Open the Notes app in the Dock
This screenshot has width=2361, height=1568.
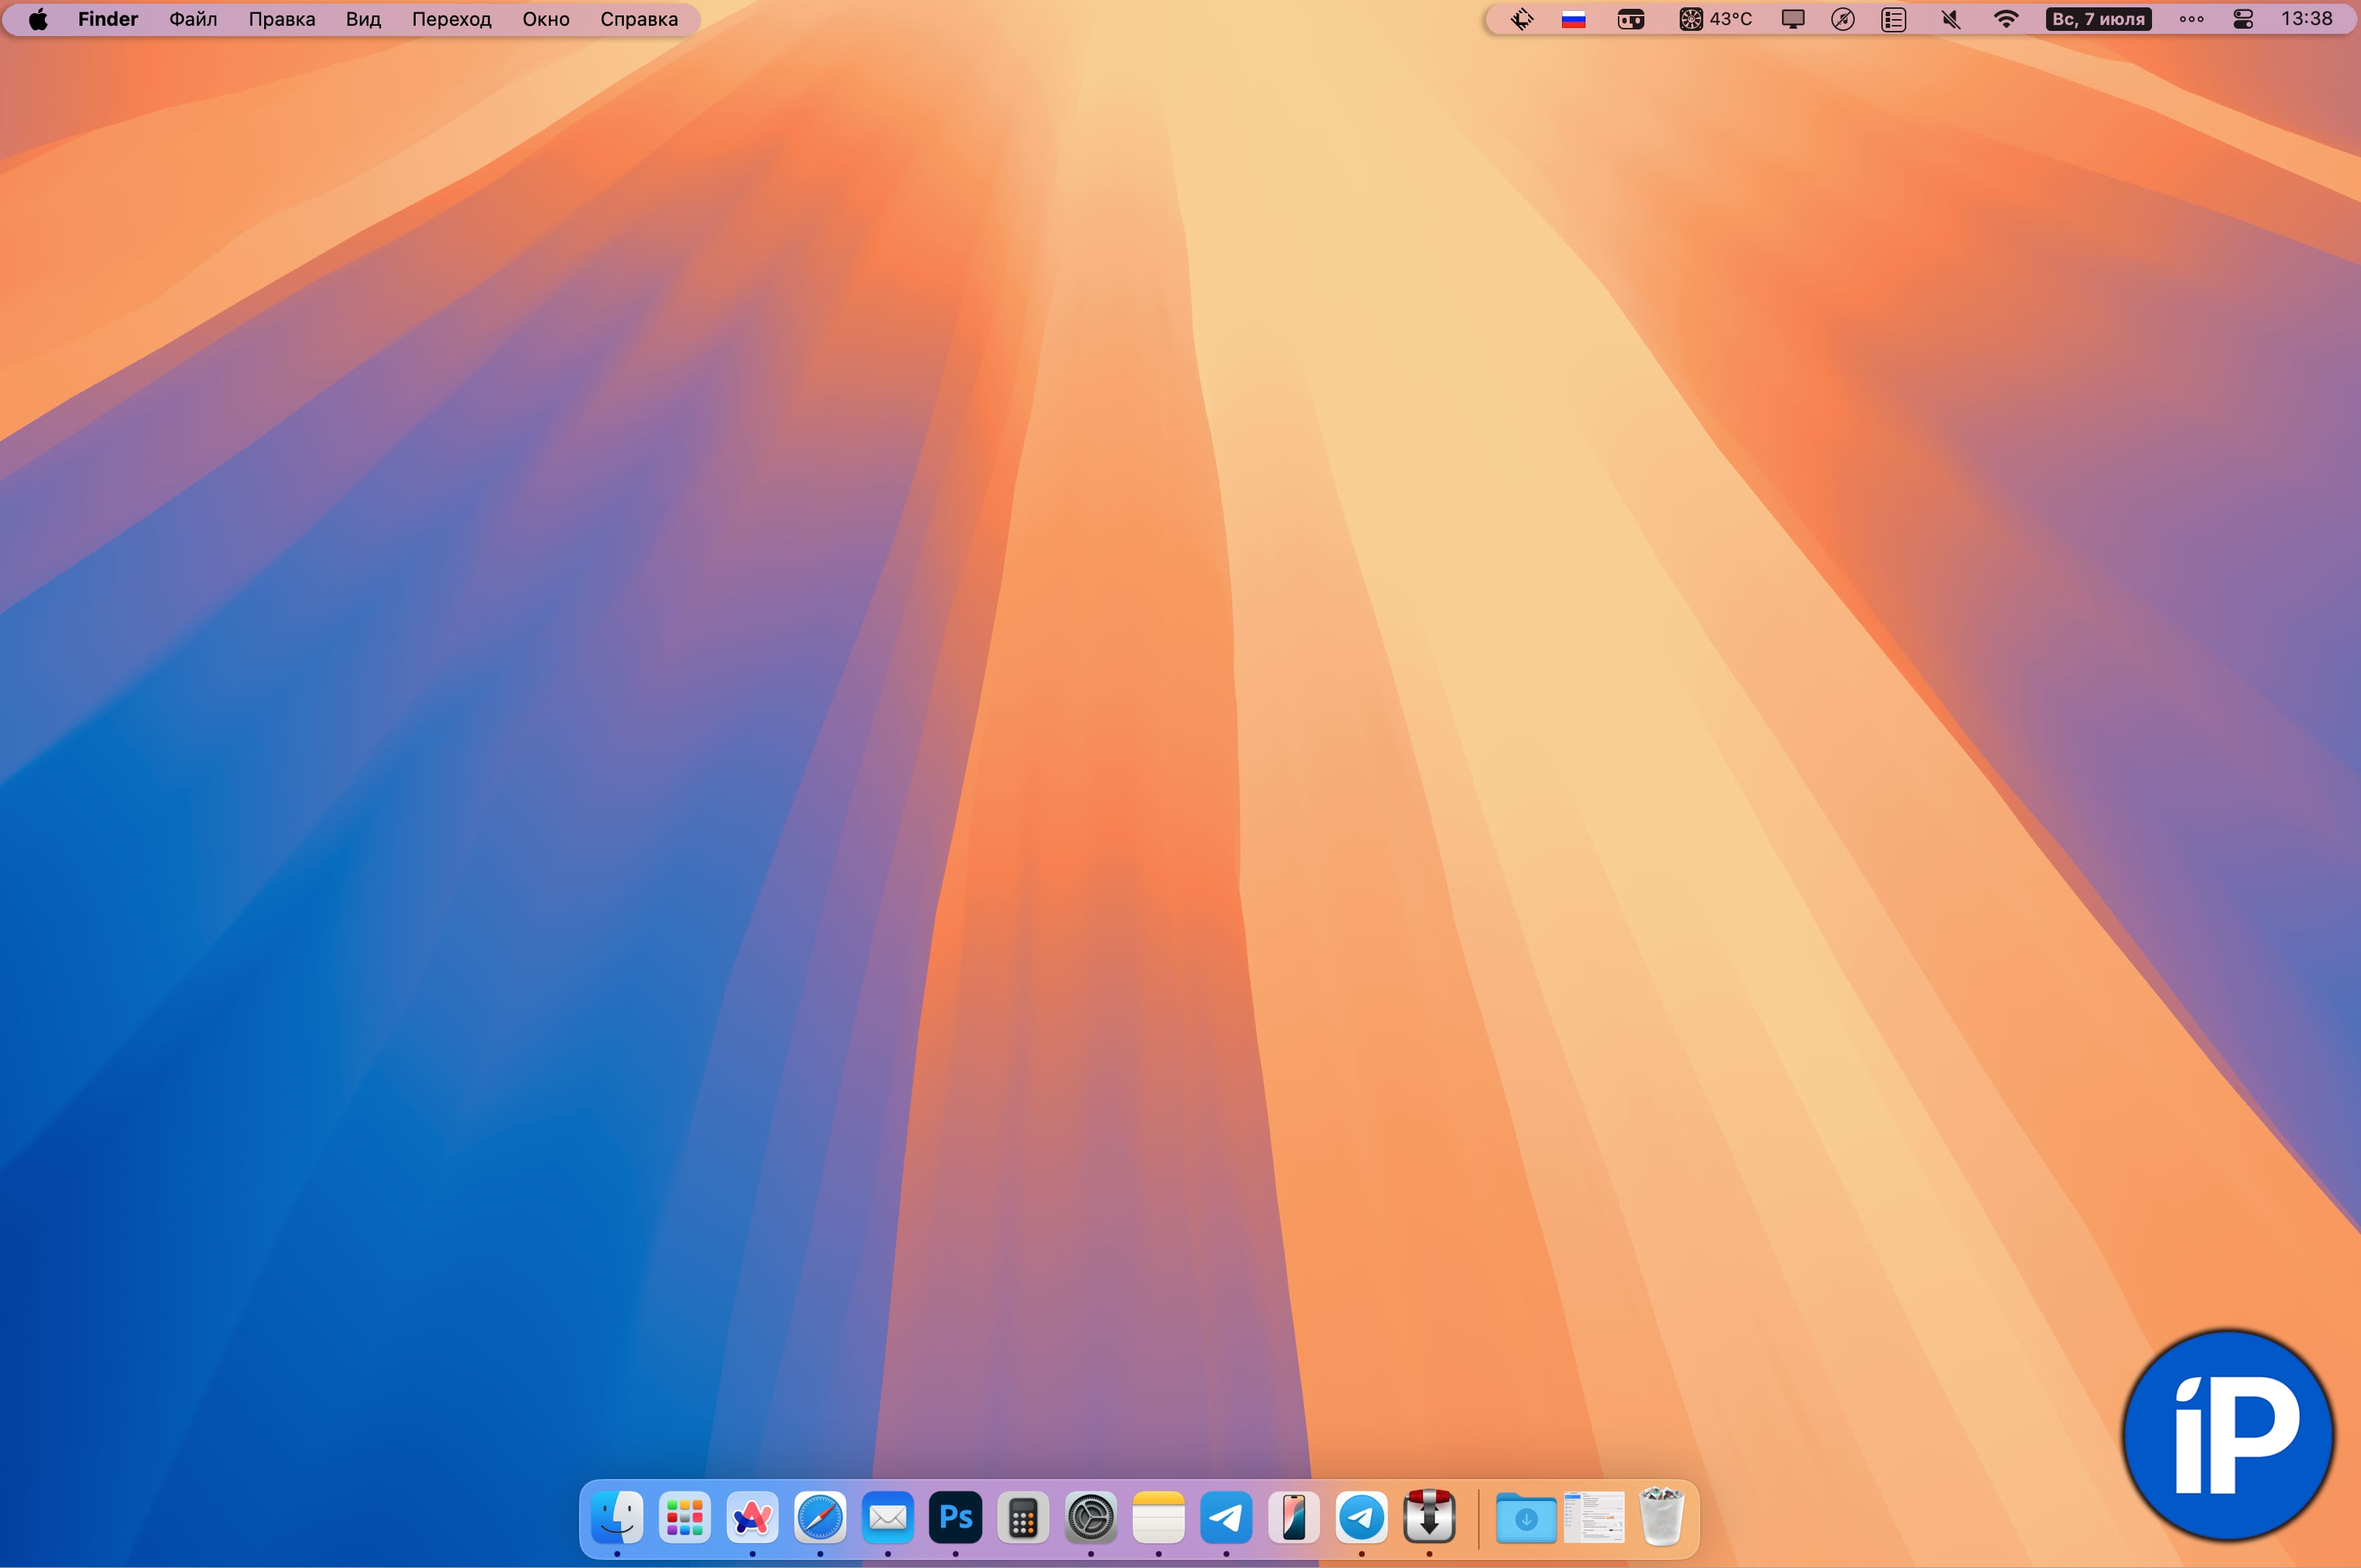(1158, 1518)
